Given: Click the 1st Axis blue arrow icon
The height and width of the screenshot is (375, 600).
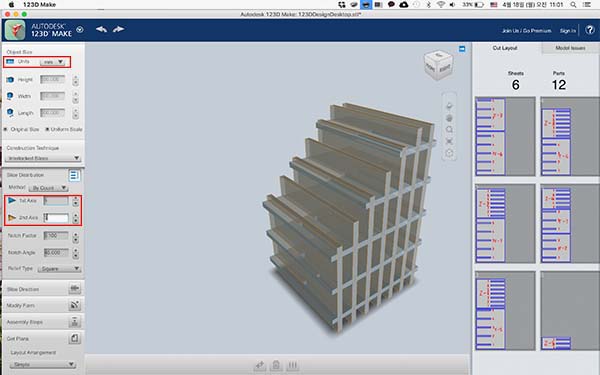Looking at the screenshot, I should (12, 201).
